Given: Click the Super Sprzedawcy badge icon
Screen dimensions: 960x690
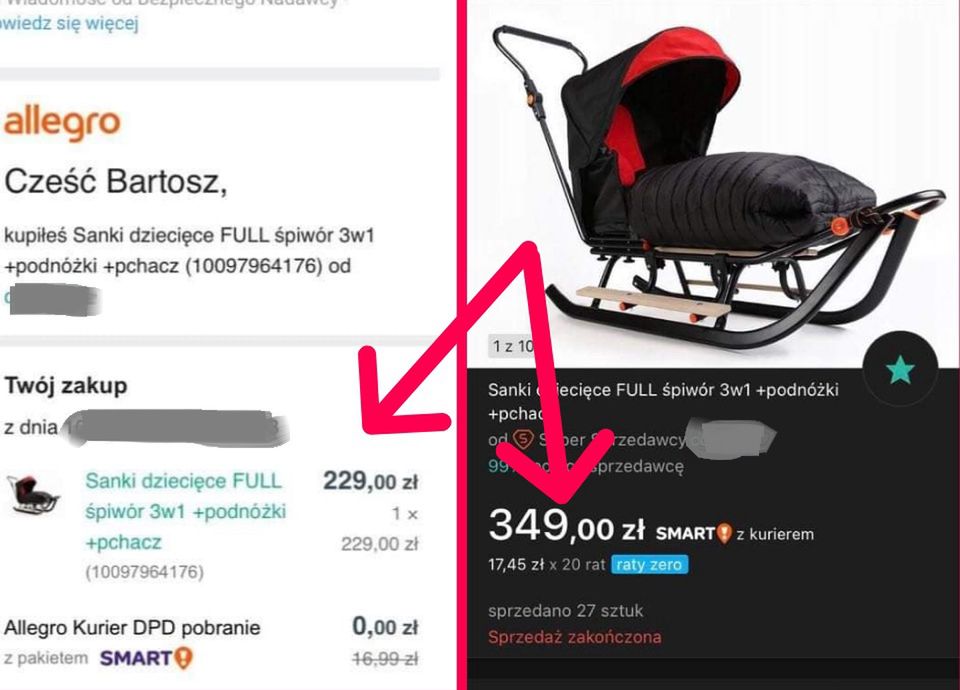Looking at the screenshot, I should point(523,439).
